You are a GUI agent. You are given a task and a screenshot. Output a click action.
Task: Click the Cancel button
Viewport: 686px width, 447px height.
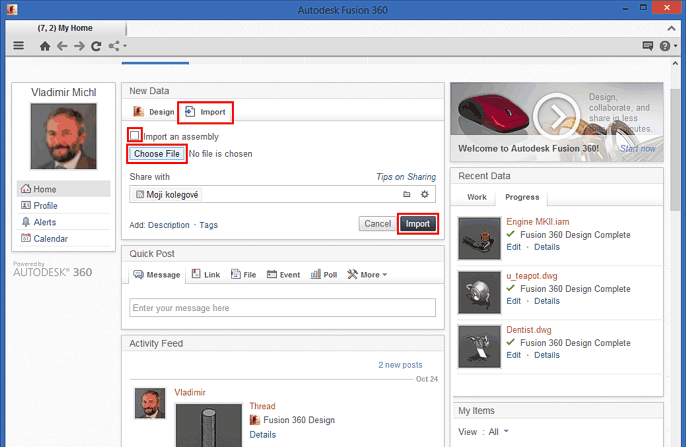click(x=377, y=224)
